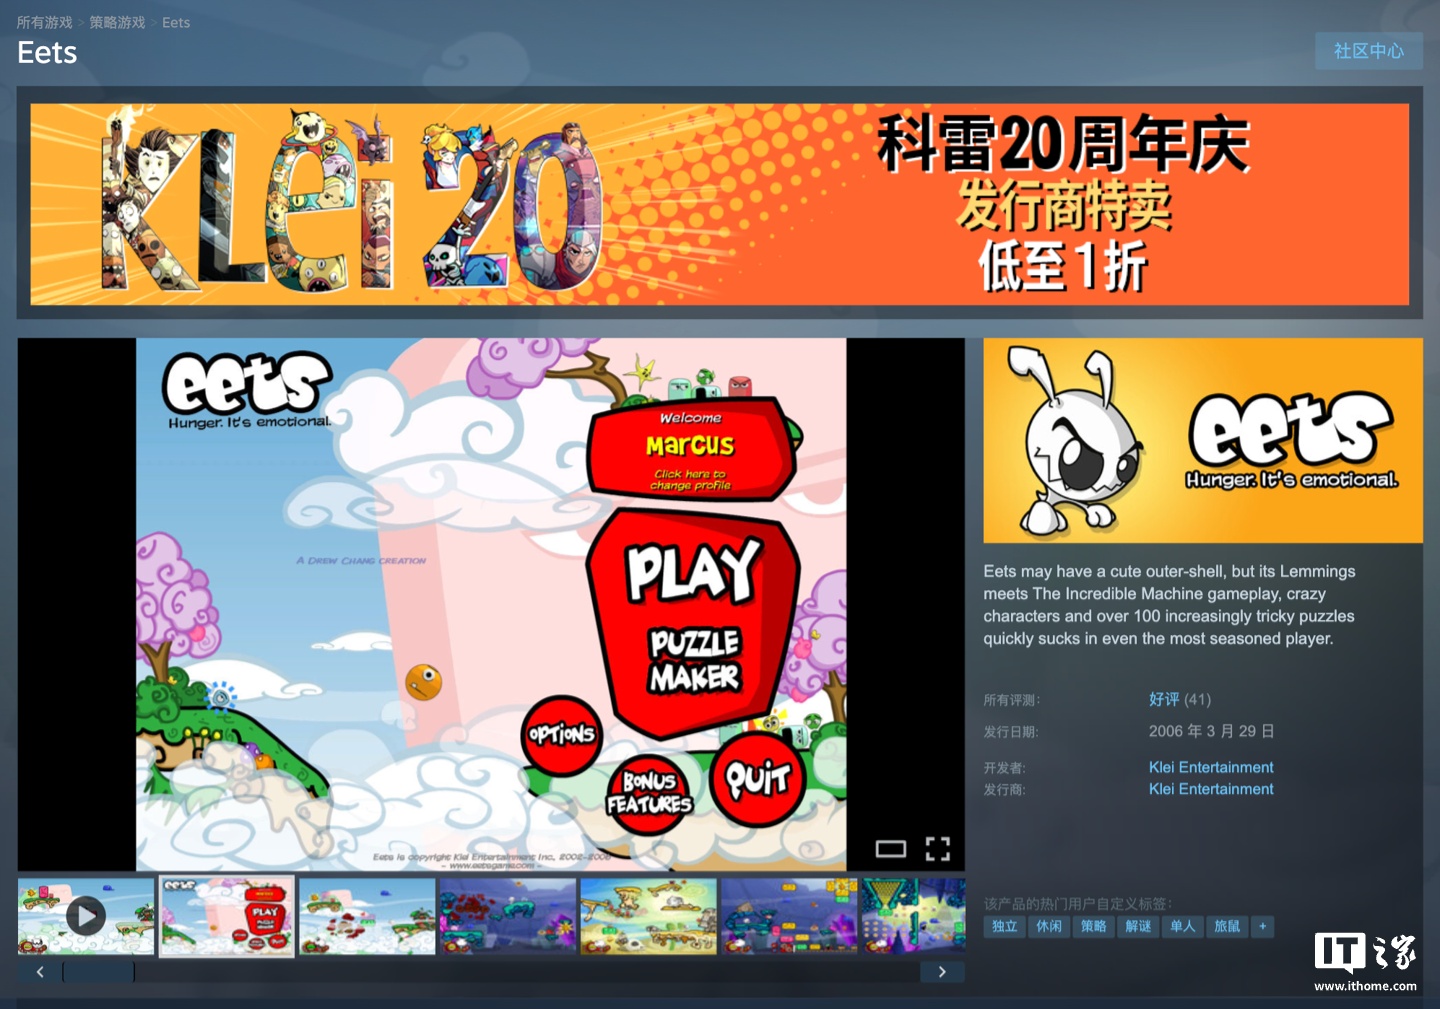Select the third screenshot thumbnail

point(367,916)
